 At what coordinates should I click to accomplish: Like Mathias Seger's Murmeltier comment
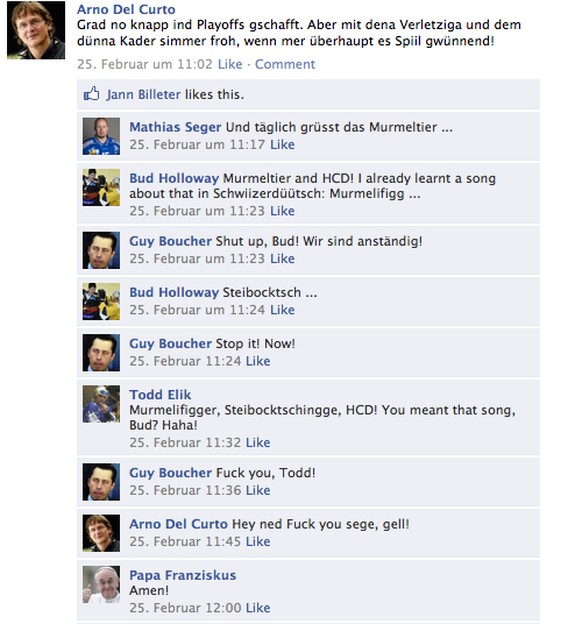[x=282, y=144]
